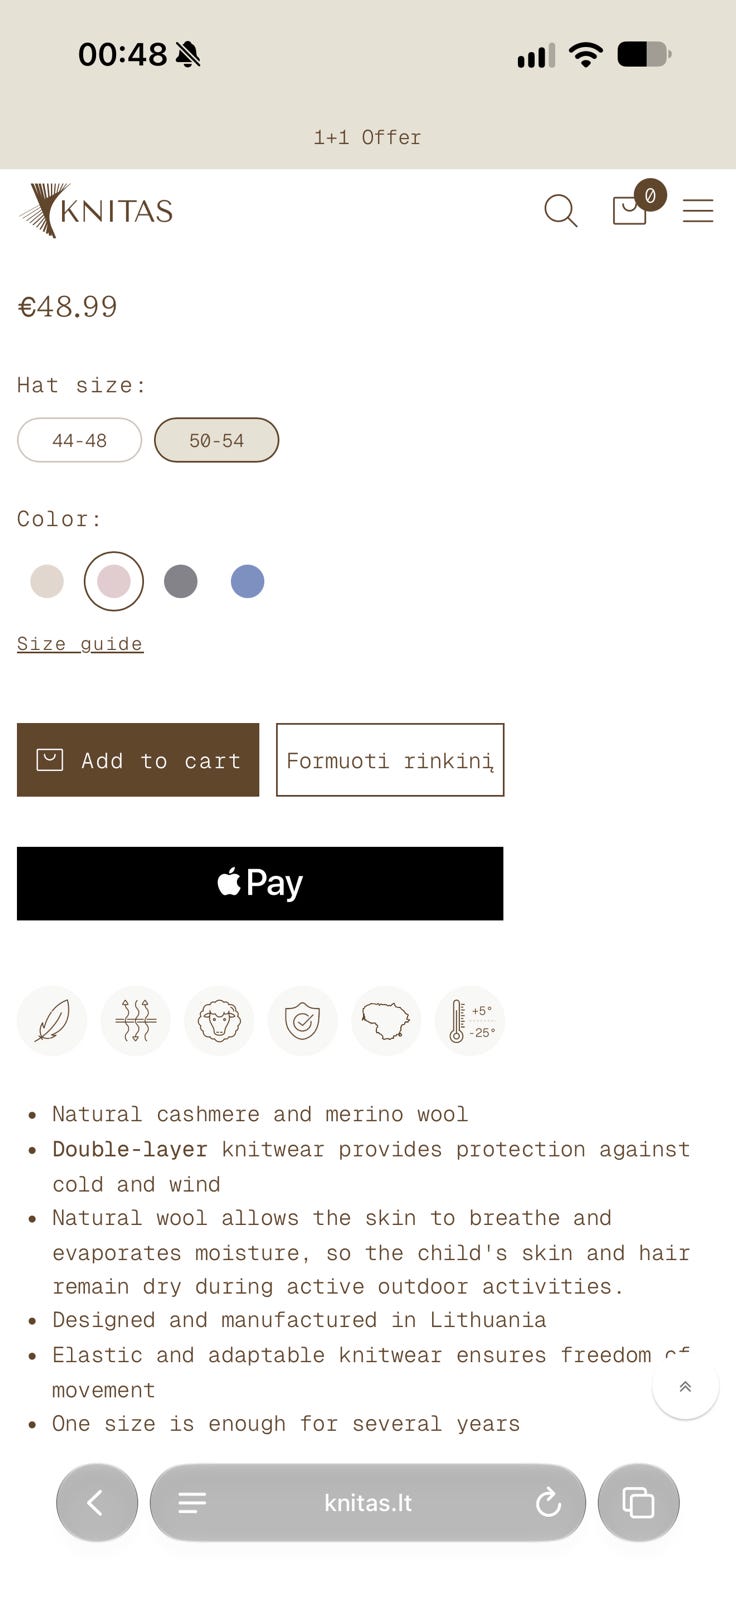Image resolution: width=736 pixels, height=1600 pixels.
Task: Tap the feather lightweight feature icon
Action: click(x=52, y=1021)
